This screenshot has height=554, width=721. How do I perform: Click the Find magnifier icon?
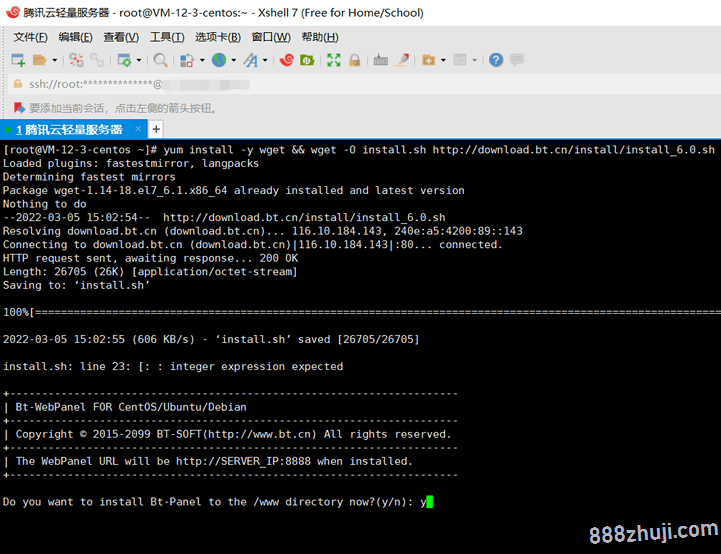(x=160, y=60)
